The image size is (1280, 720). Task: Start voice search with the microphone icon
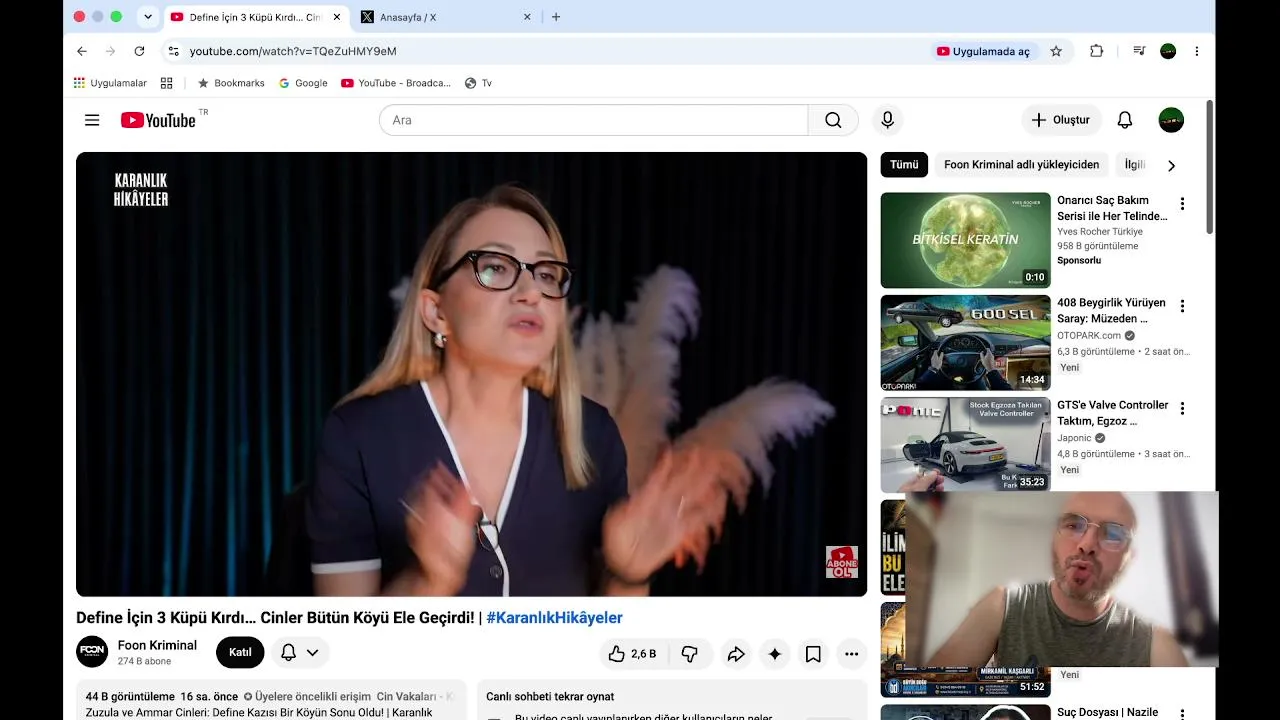click(x=887, y=120)
